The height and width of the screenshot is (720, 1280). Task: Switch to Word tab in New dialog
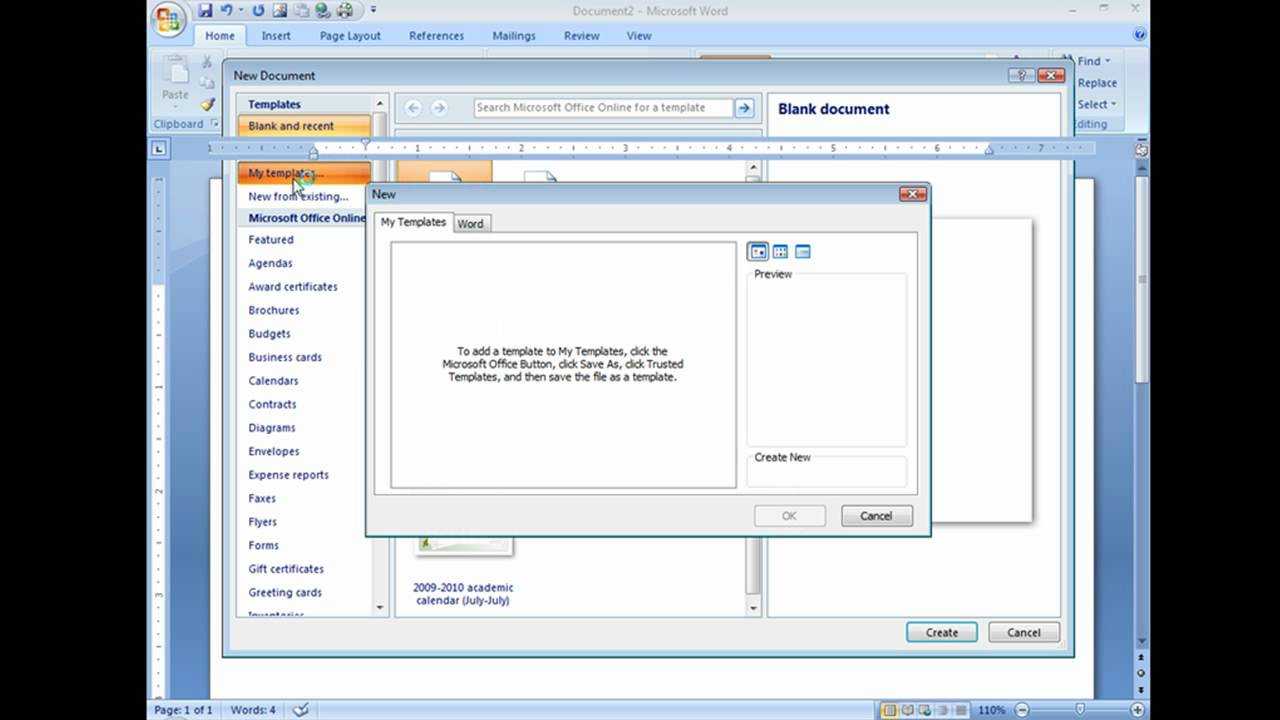470,224
